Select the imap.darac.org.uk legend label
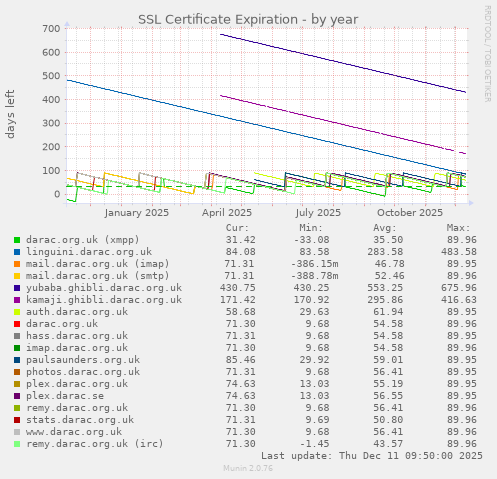 pyautogui.click(x=77, y=348)
